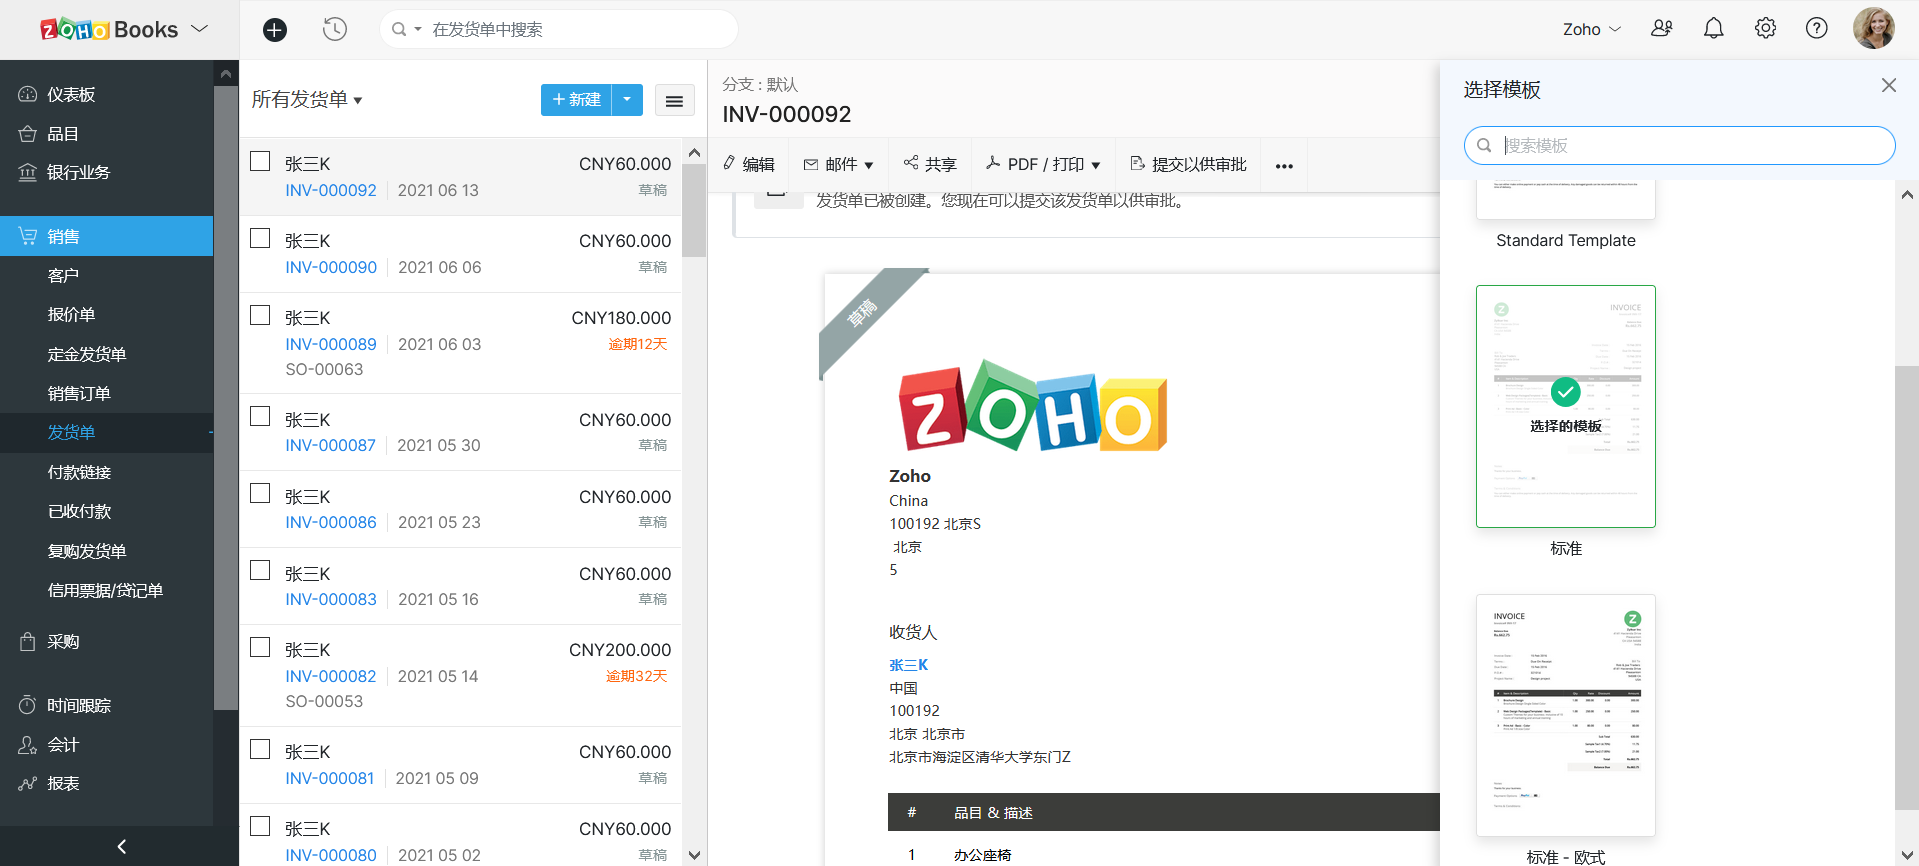Open the users and referrals icon
Viewport: 1919px width, 866px height.
[x=1661, y=29]
